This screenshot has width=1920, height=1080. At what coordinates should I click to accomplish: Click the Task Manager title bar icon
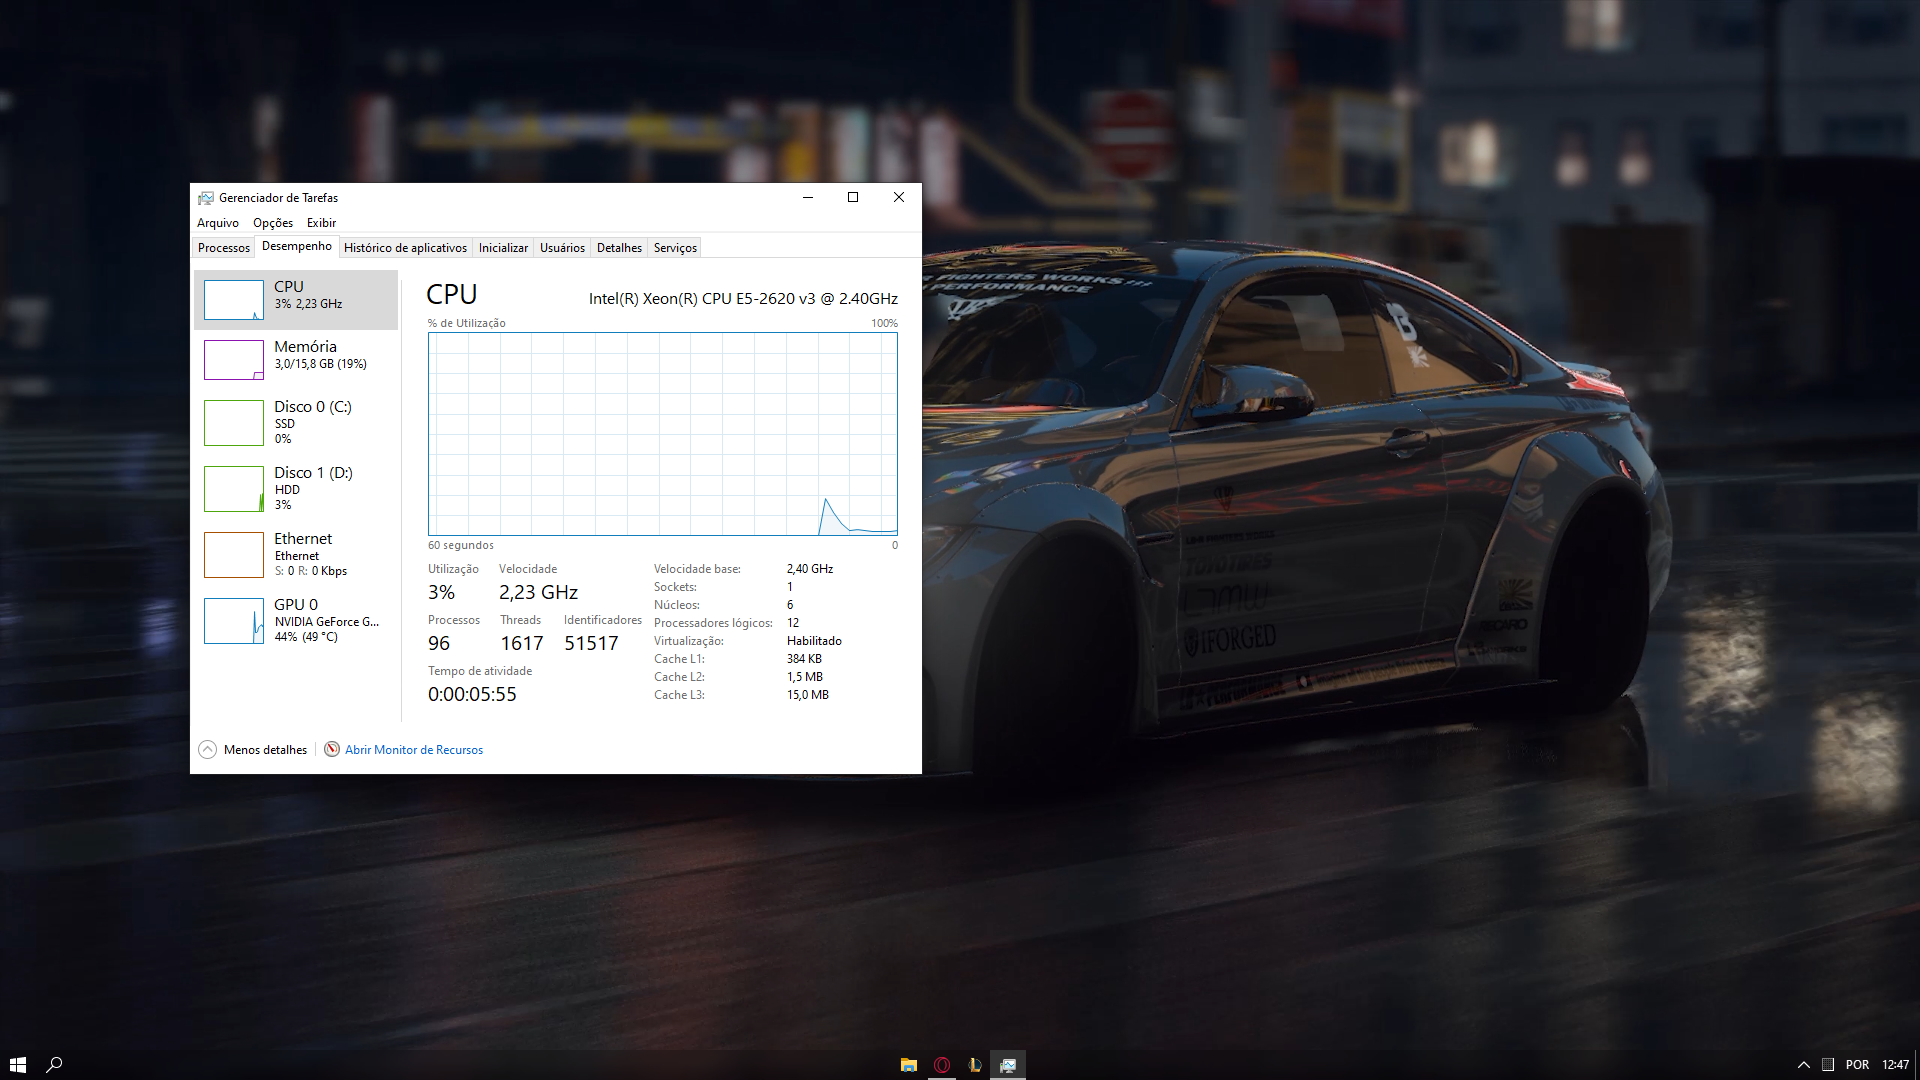click(206, 198)
